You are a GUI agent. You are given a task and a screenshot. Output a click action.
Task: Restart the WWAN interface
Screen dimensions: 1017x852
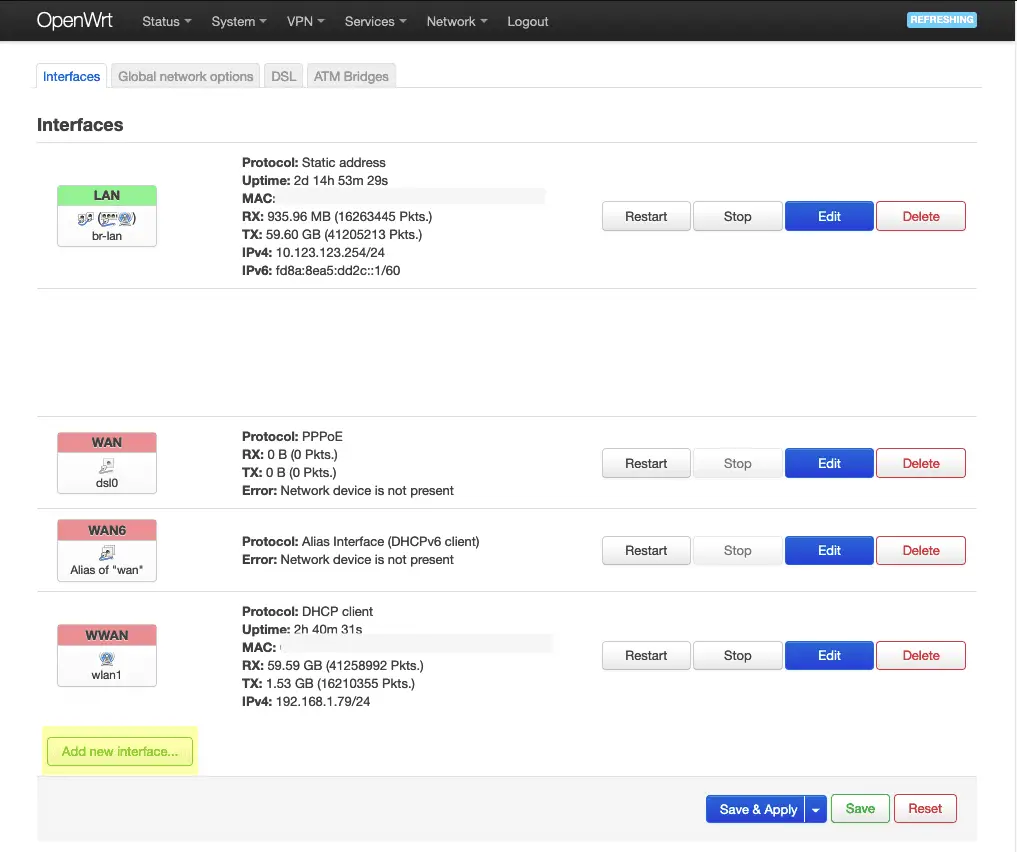click(646, 656)
